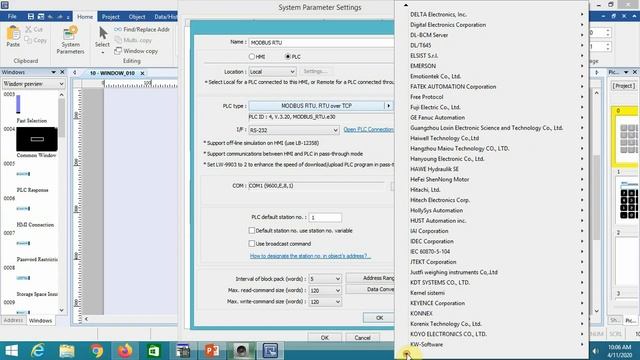
Task: Click the Address Range button
Action: pyautogui.click(x=370, y=278)
